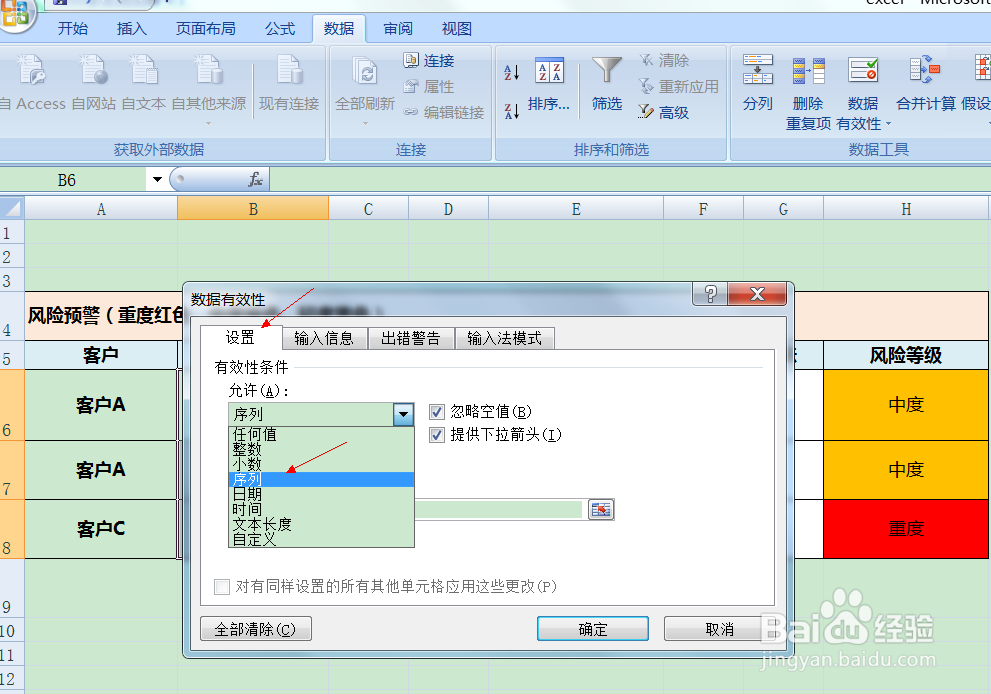Click the source input field

point(498,509)
